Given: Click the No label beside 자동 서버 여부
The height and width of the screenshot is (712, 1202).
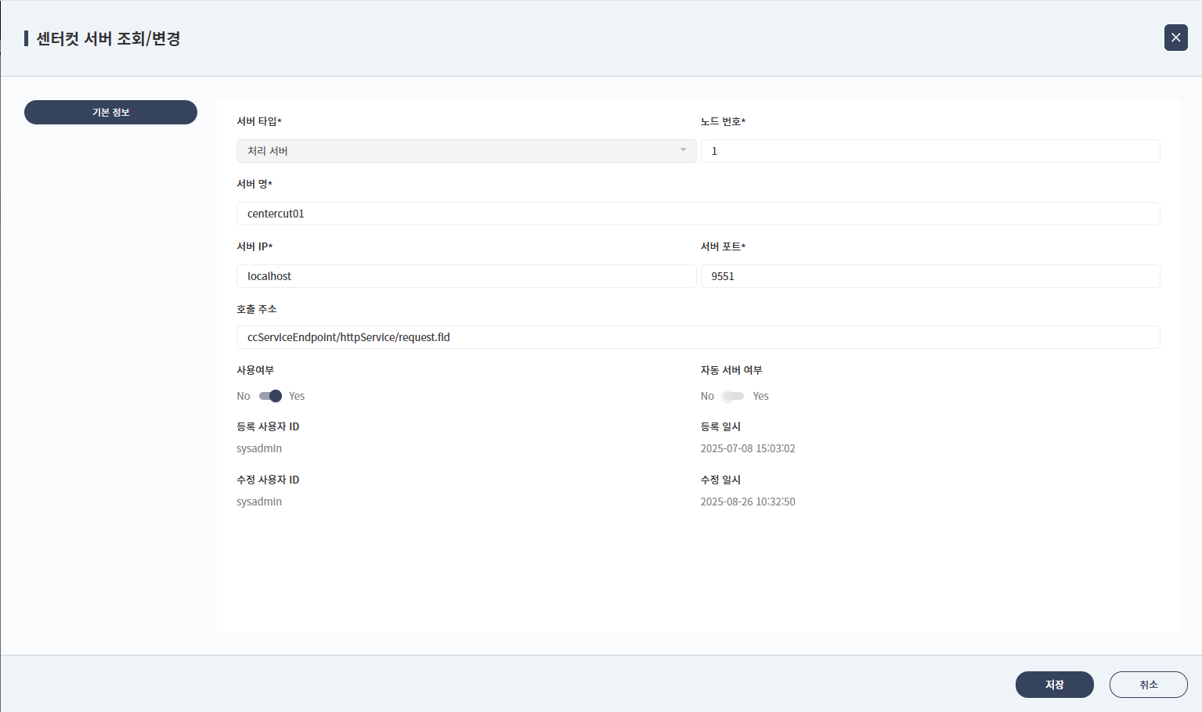Looking at the screenshot, I should point(707,396).
